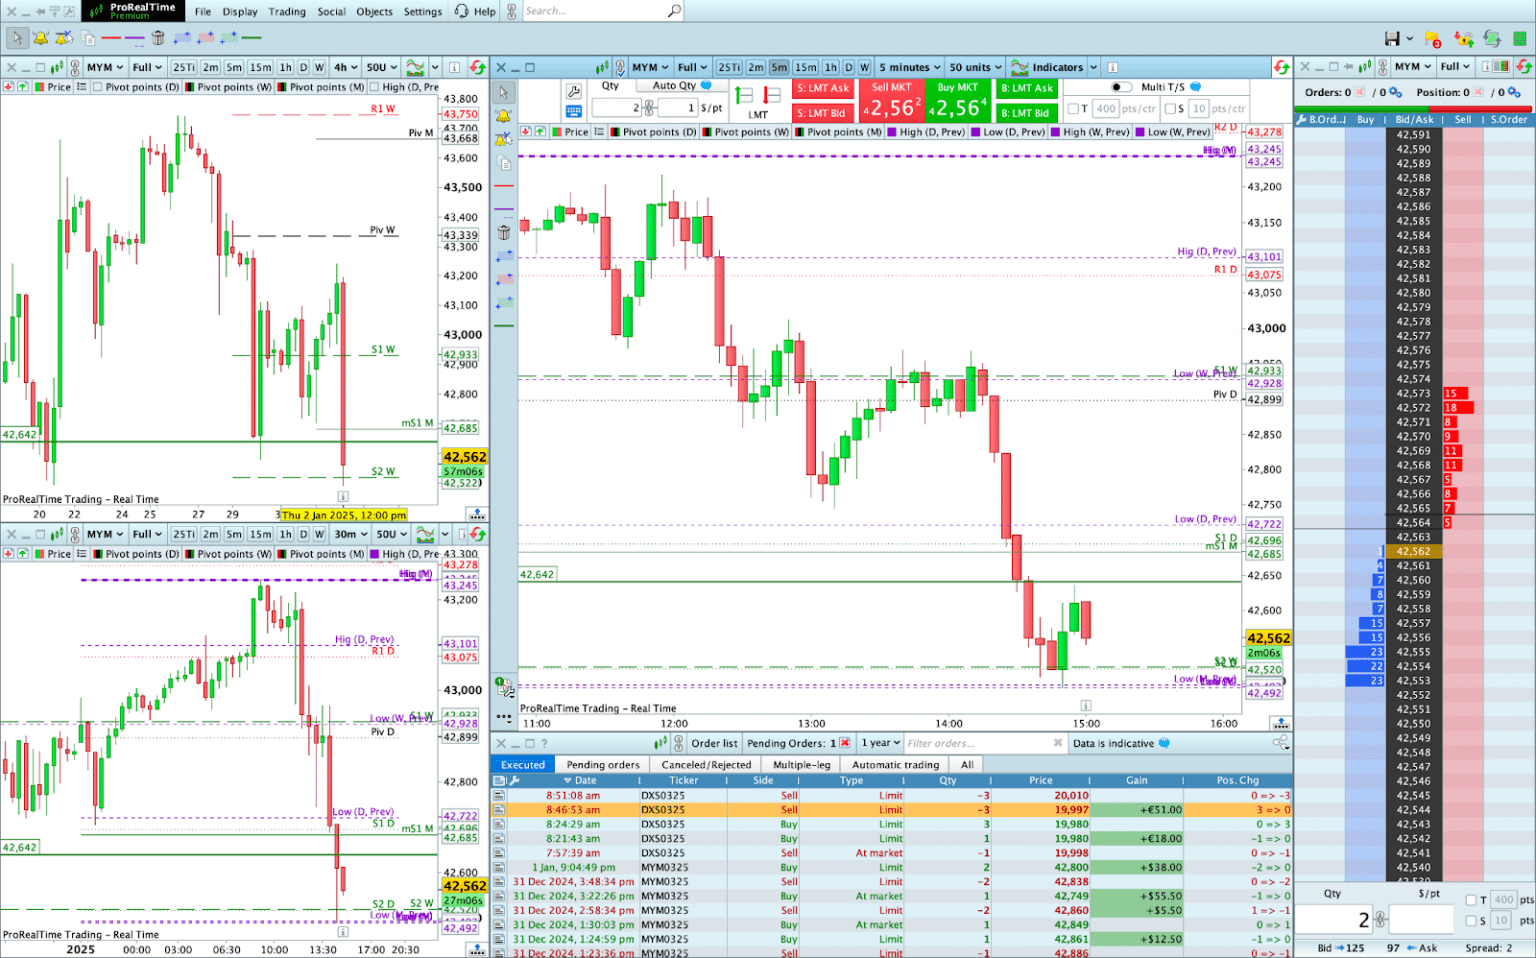Screen dimensions: 1536x958
Task: Select the pointer/cursor tool
Action: tap(18, 38)
